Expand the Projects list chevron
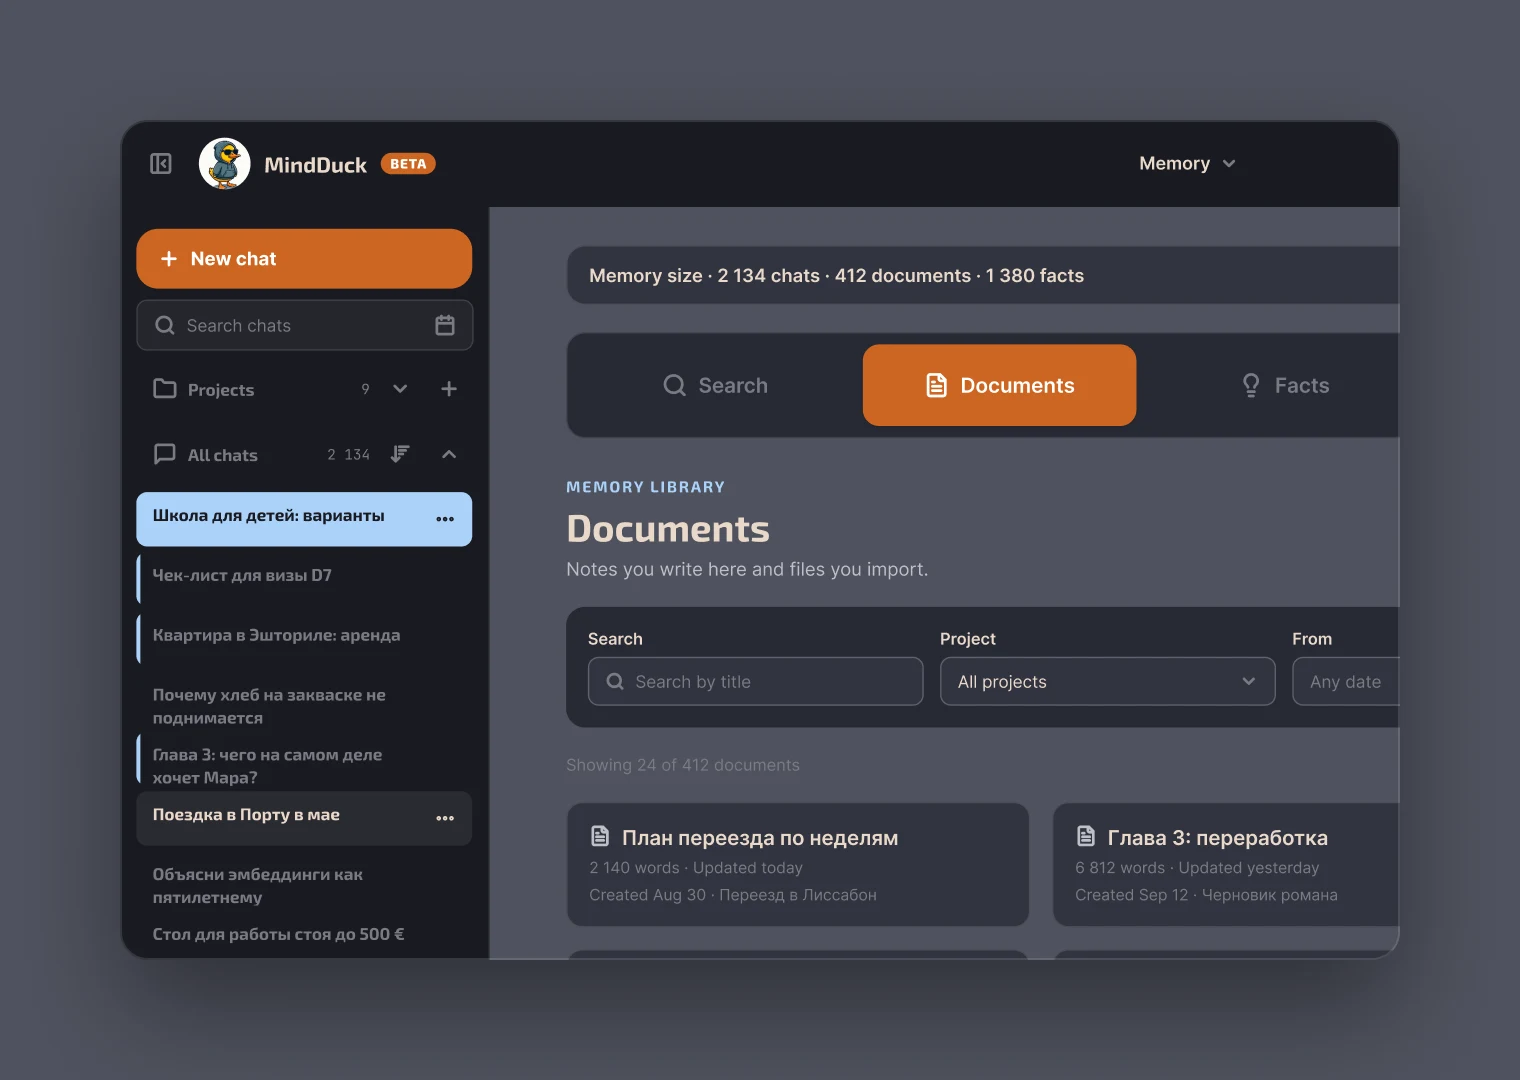Image resolution: width=1520 pixels, height=1080 pixels. (400, 389)
